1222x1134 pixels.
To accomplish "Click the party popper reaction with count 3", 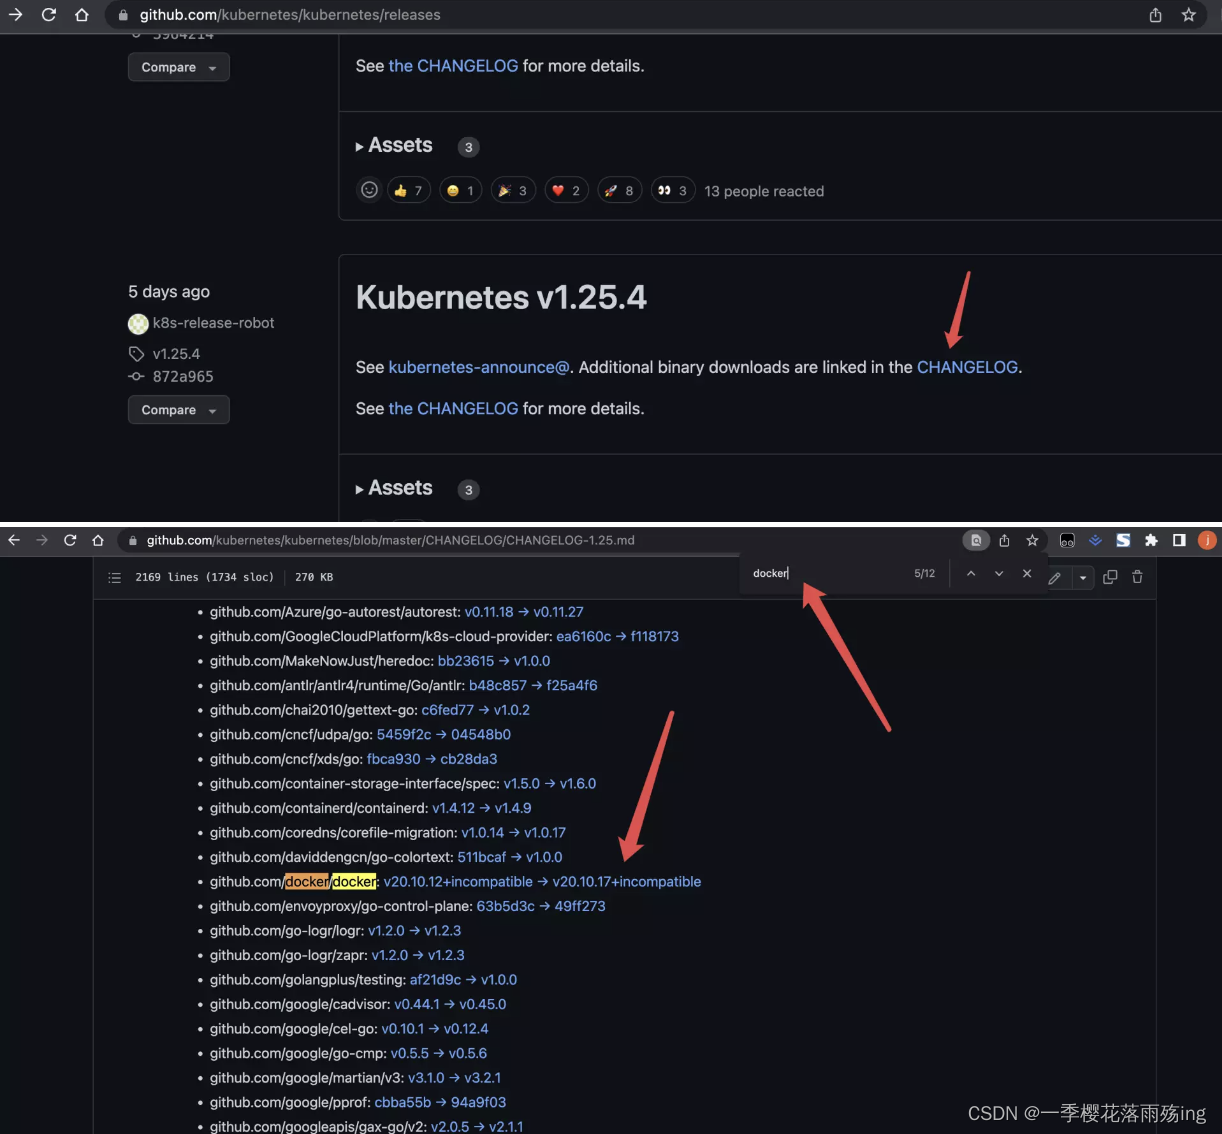I will pyautogui.click(x=513, y=190).
